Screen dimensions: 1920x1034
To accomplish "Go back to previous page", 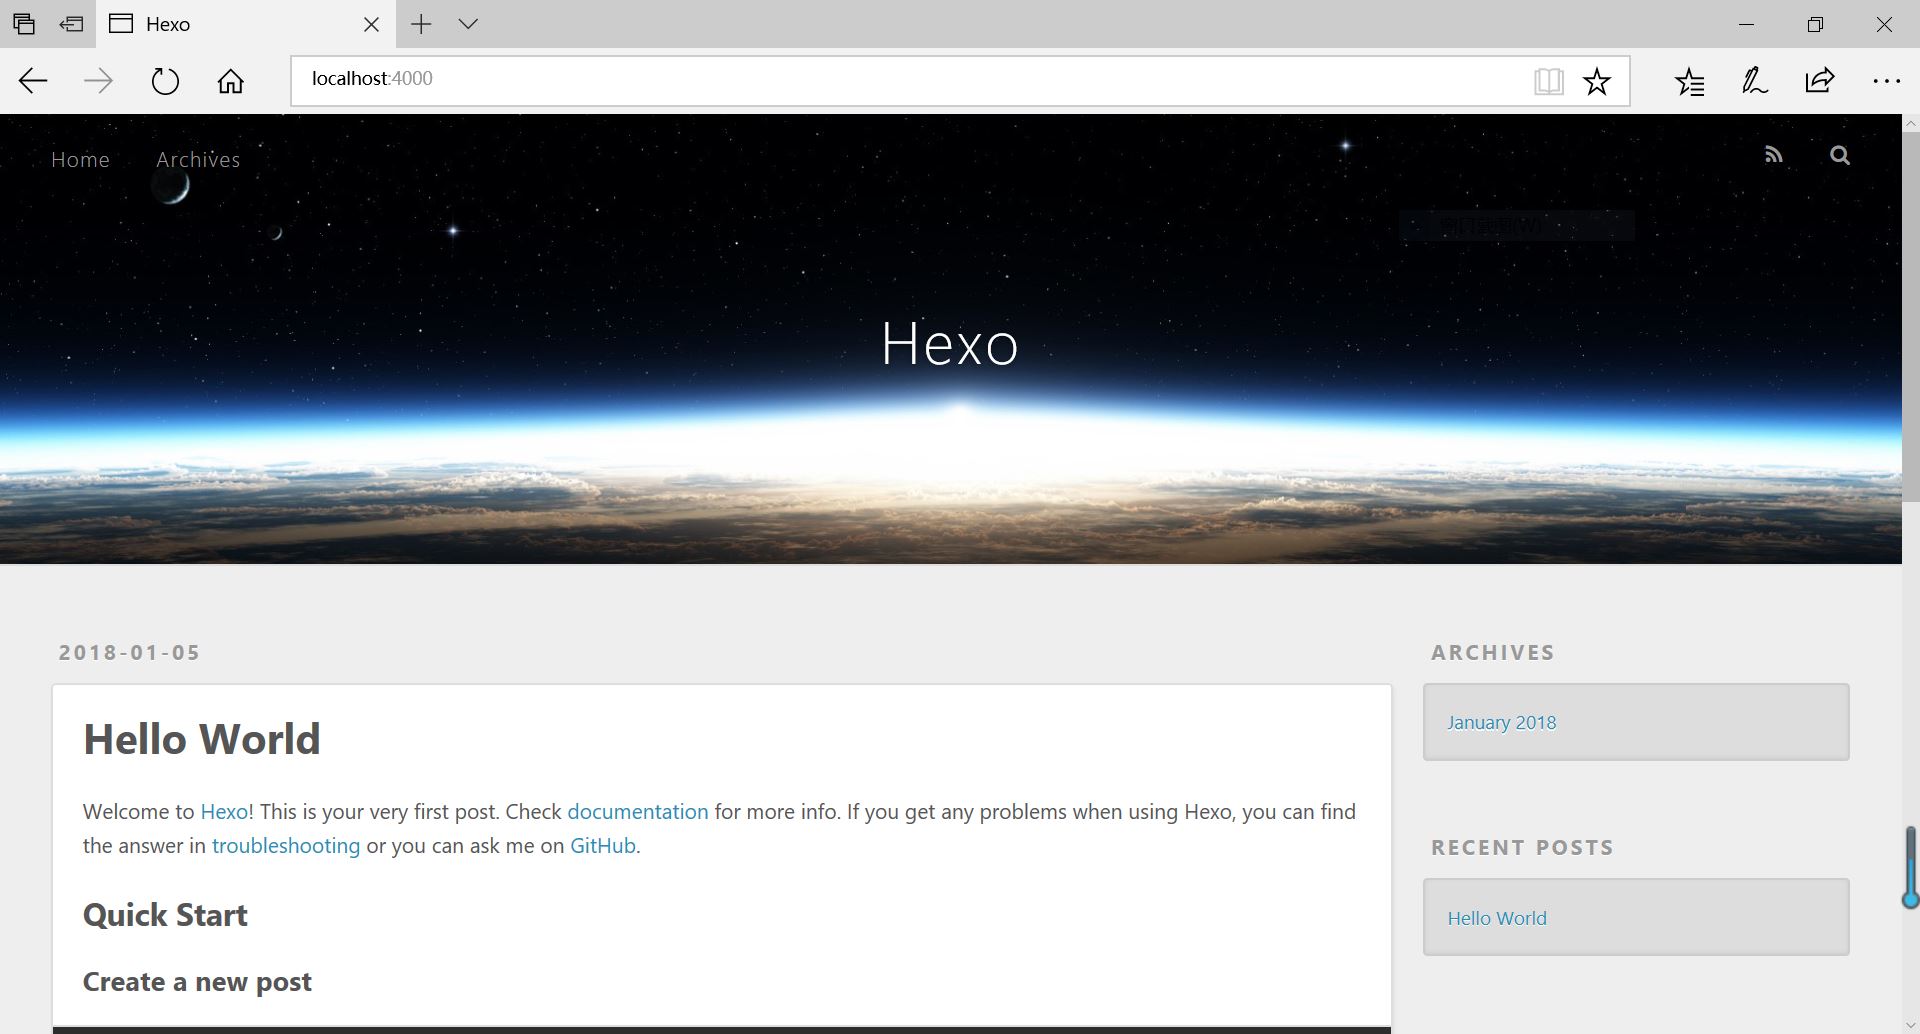I will [33, 81].
